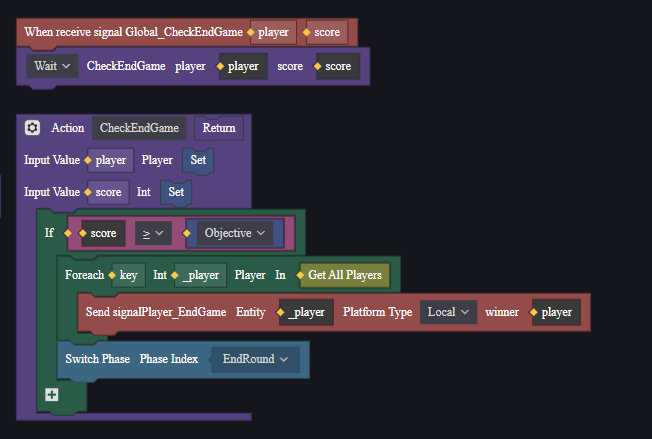This screenshot has height=439, width=652.
Task: Click the Return block in the Action header
Action: (219, 128)
